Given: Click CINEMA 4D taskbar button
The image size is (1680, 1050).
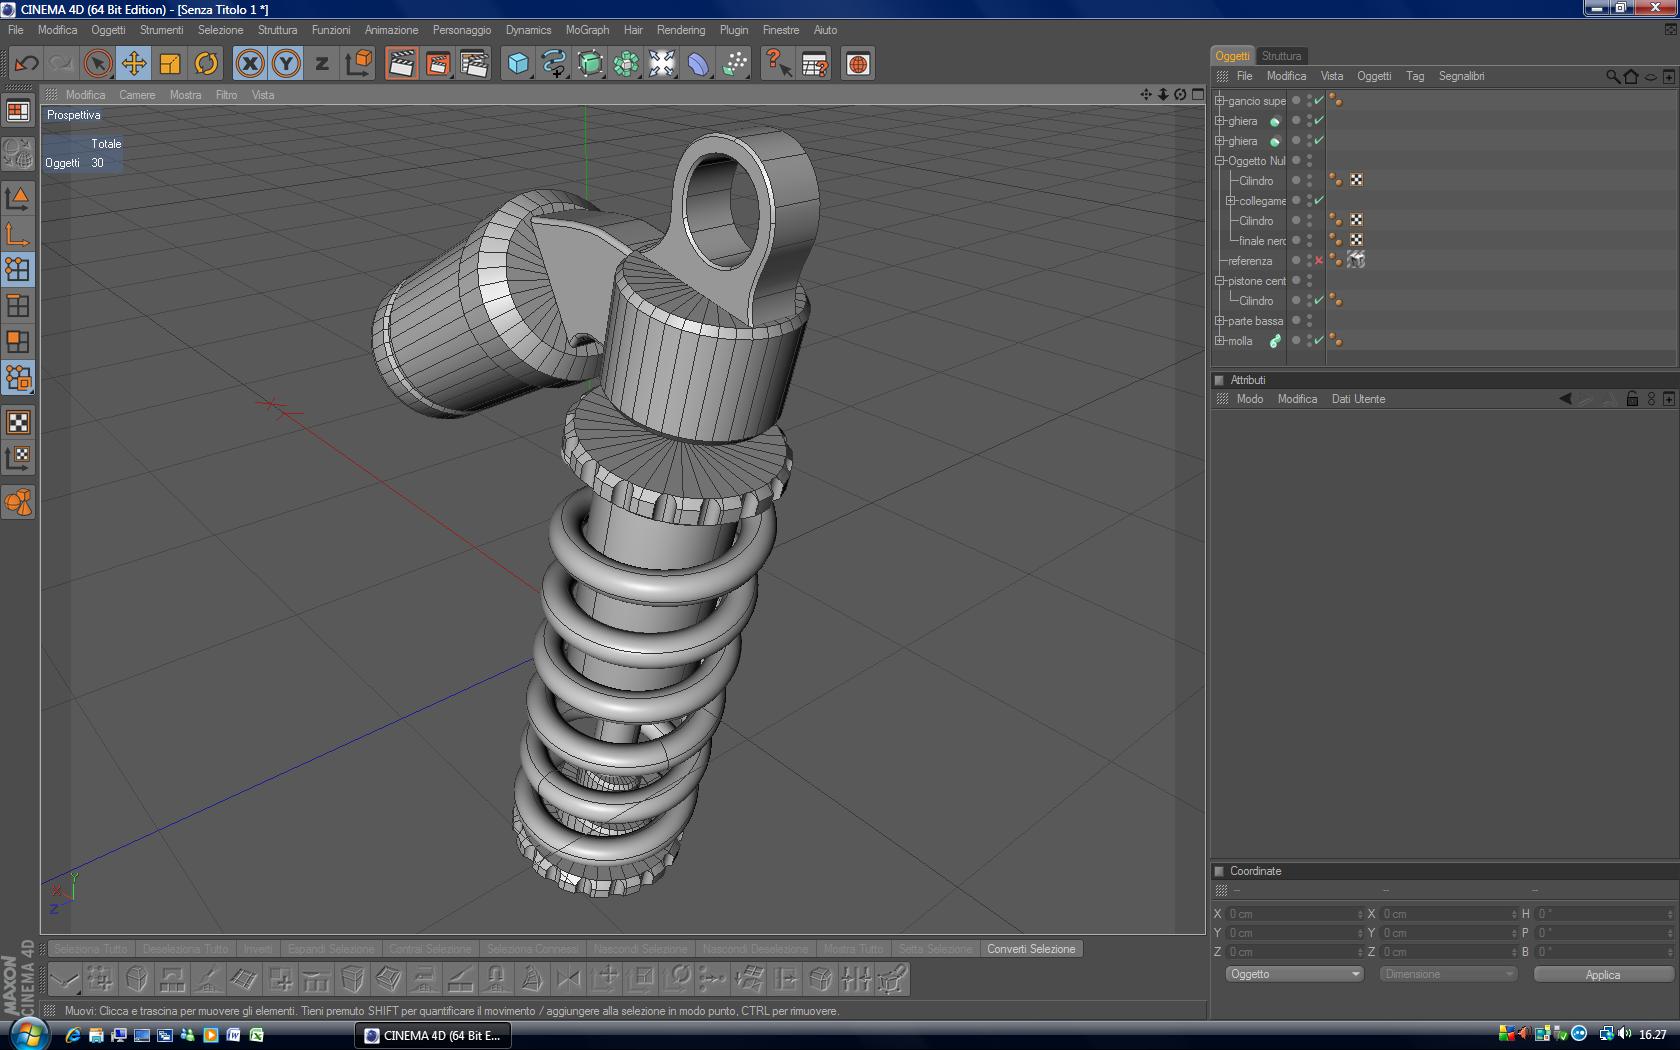Looking at the screenshot, I should [433, 1035].
